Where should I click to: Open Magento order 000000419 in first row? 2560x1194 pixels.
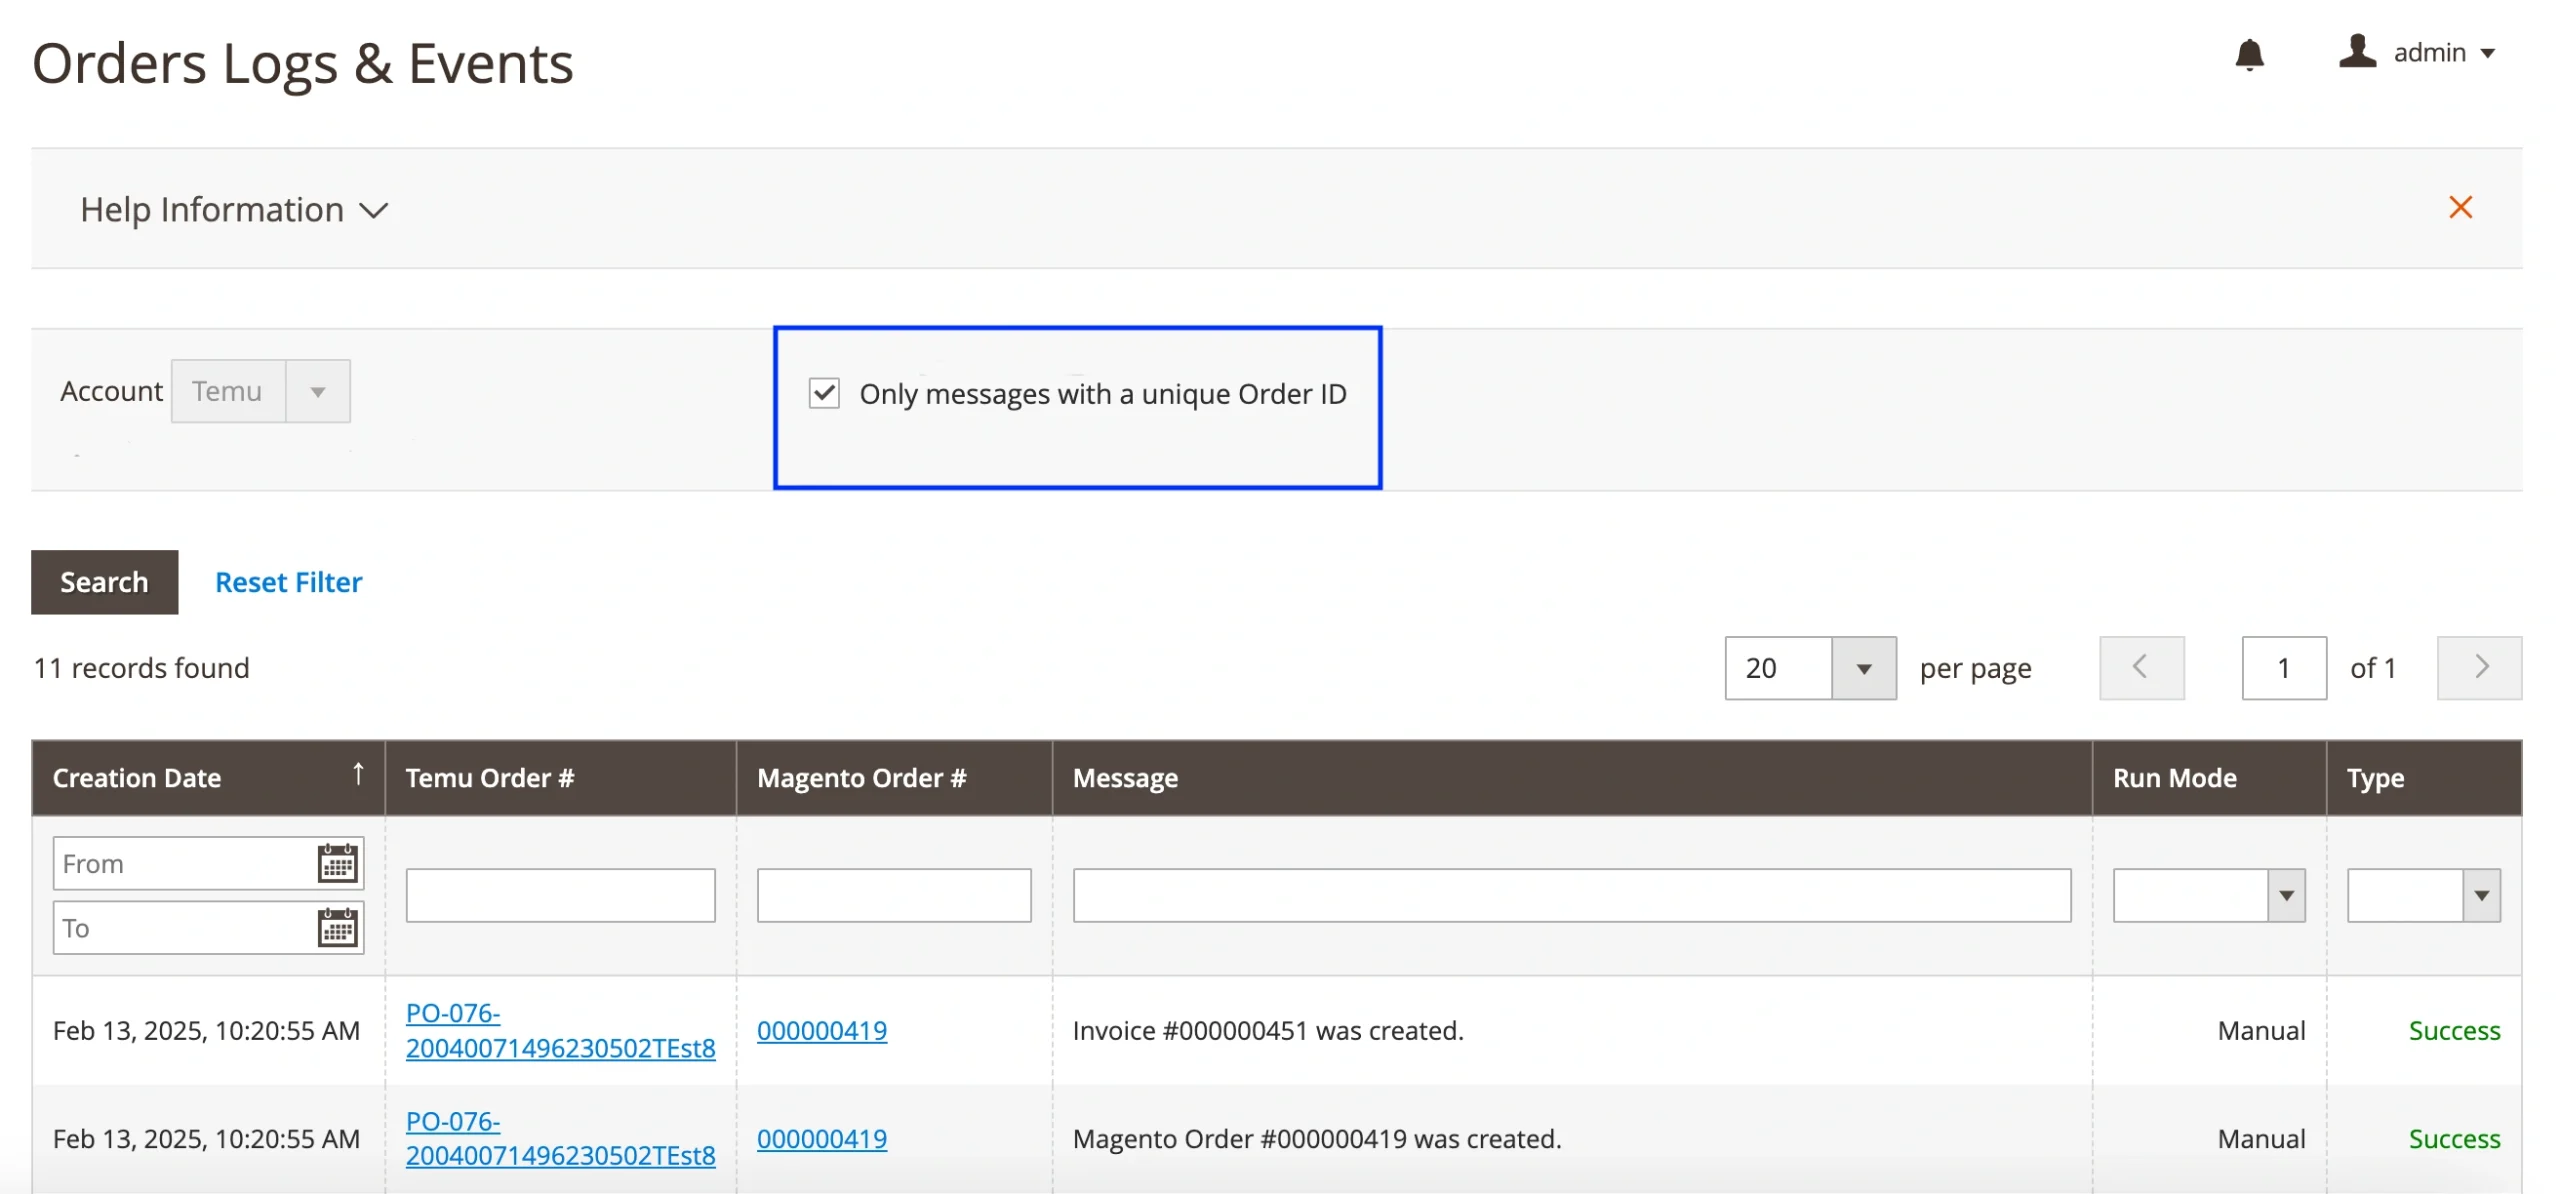821,1030
